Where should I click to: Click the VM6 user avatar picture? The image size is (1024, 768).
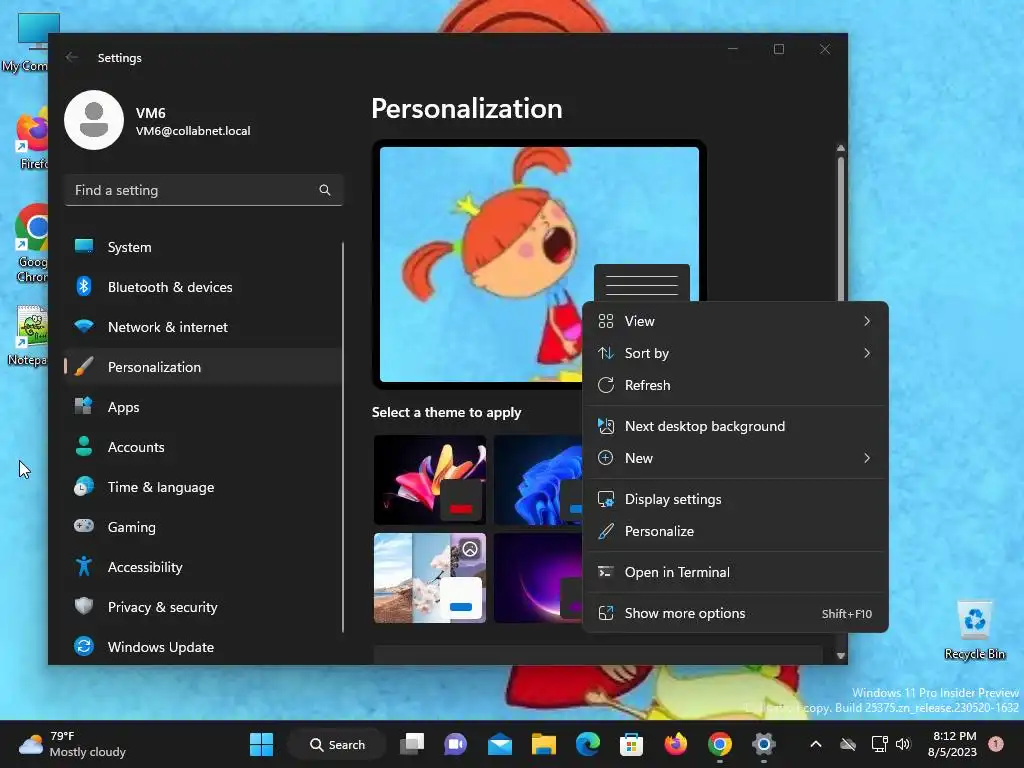pyautogui.click(x=94, y=120)
